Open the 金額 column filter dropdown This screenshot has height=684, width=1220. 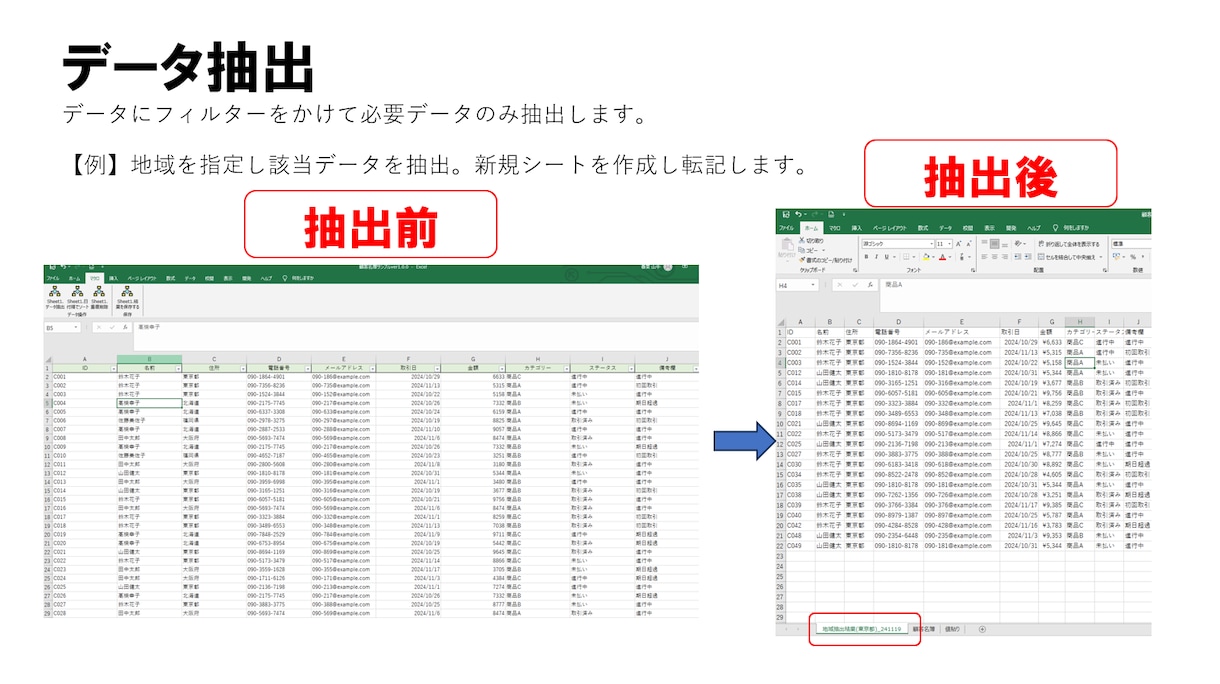pos(502,368)
